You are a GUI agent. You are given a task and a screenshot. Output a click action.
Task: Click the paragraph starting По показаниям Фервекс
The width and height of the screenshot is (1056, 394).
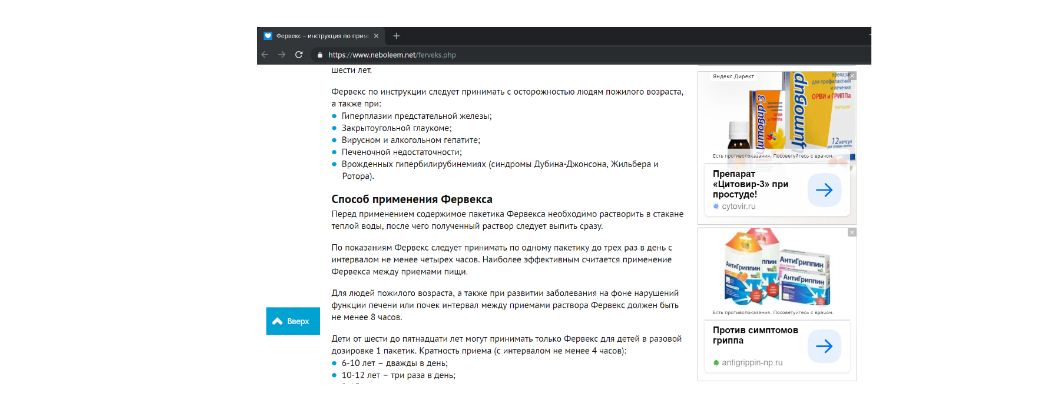[502, 259]
